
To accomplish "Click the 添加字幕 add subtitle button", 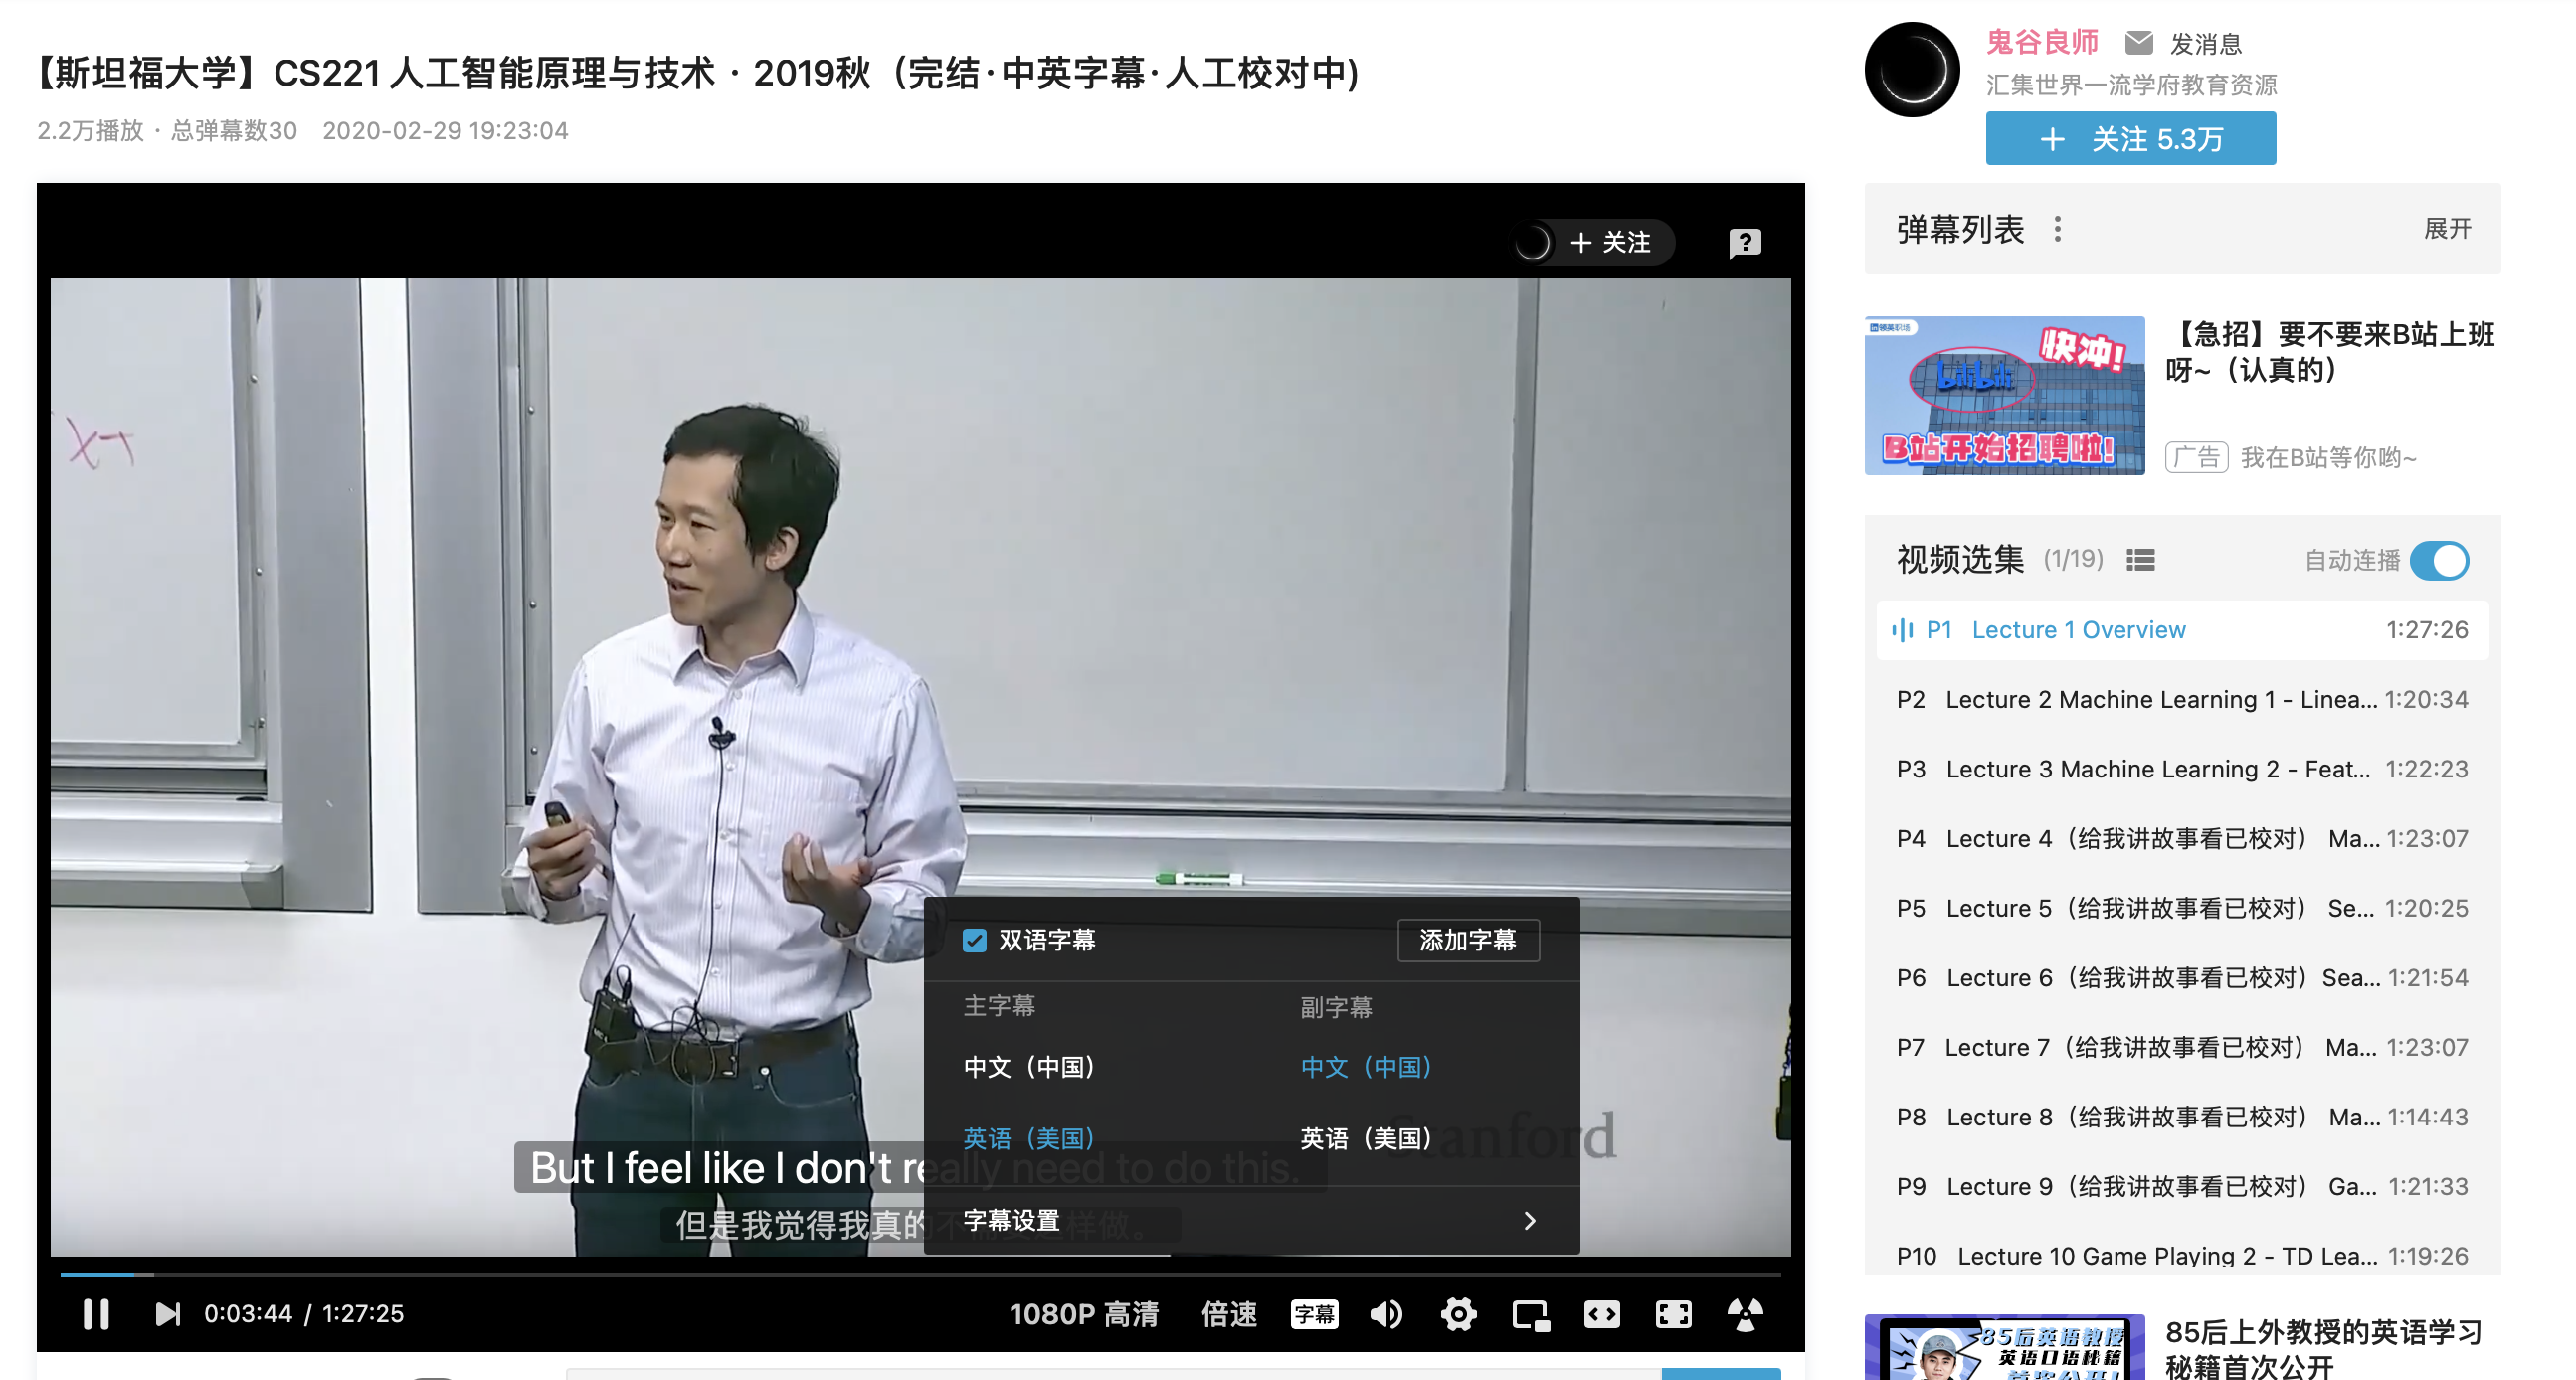I will [1468, 940].
